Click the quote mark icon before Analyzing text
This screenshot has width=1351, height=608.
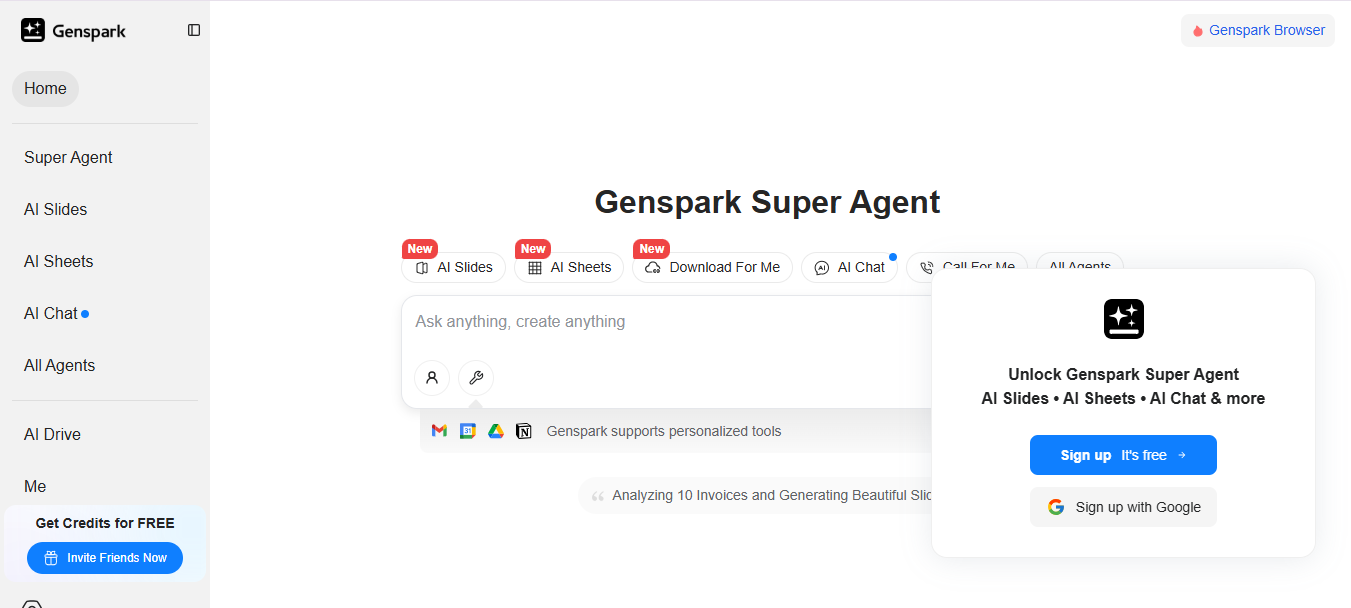tap(598, 496)
